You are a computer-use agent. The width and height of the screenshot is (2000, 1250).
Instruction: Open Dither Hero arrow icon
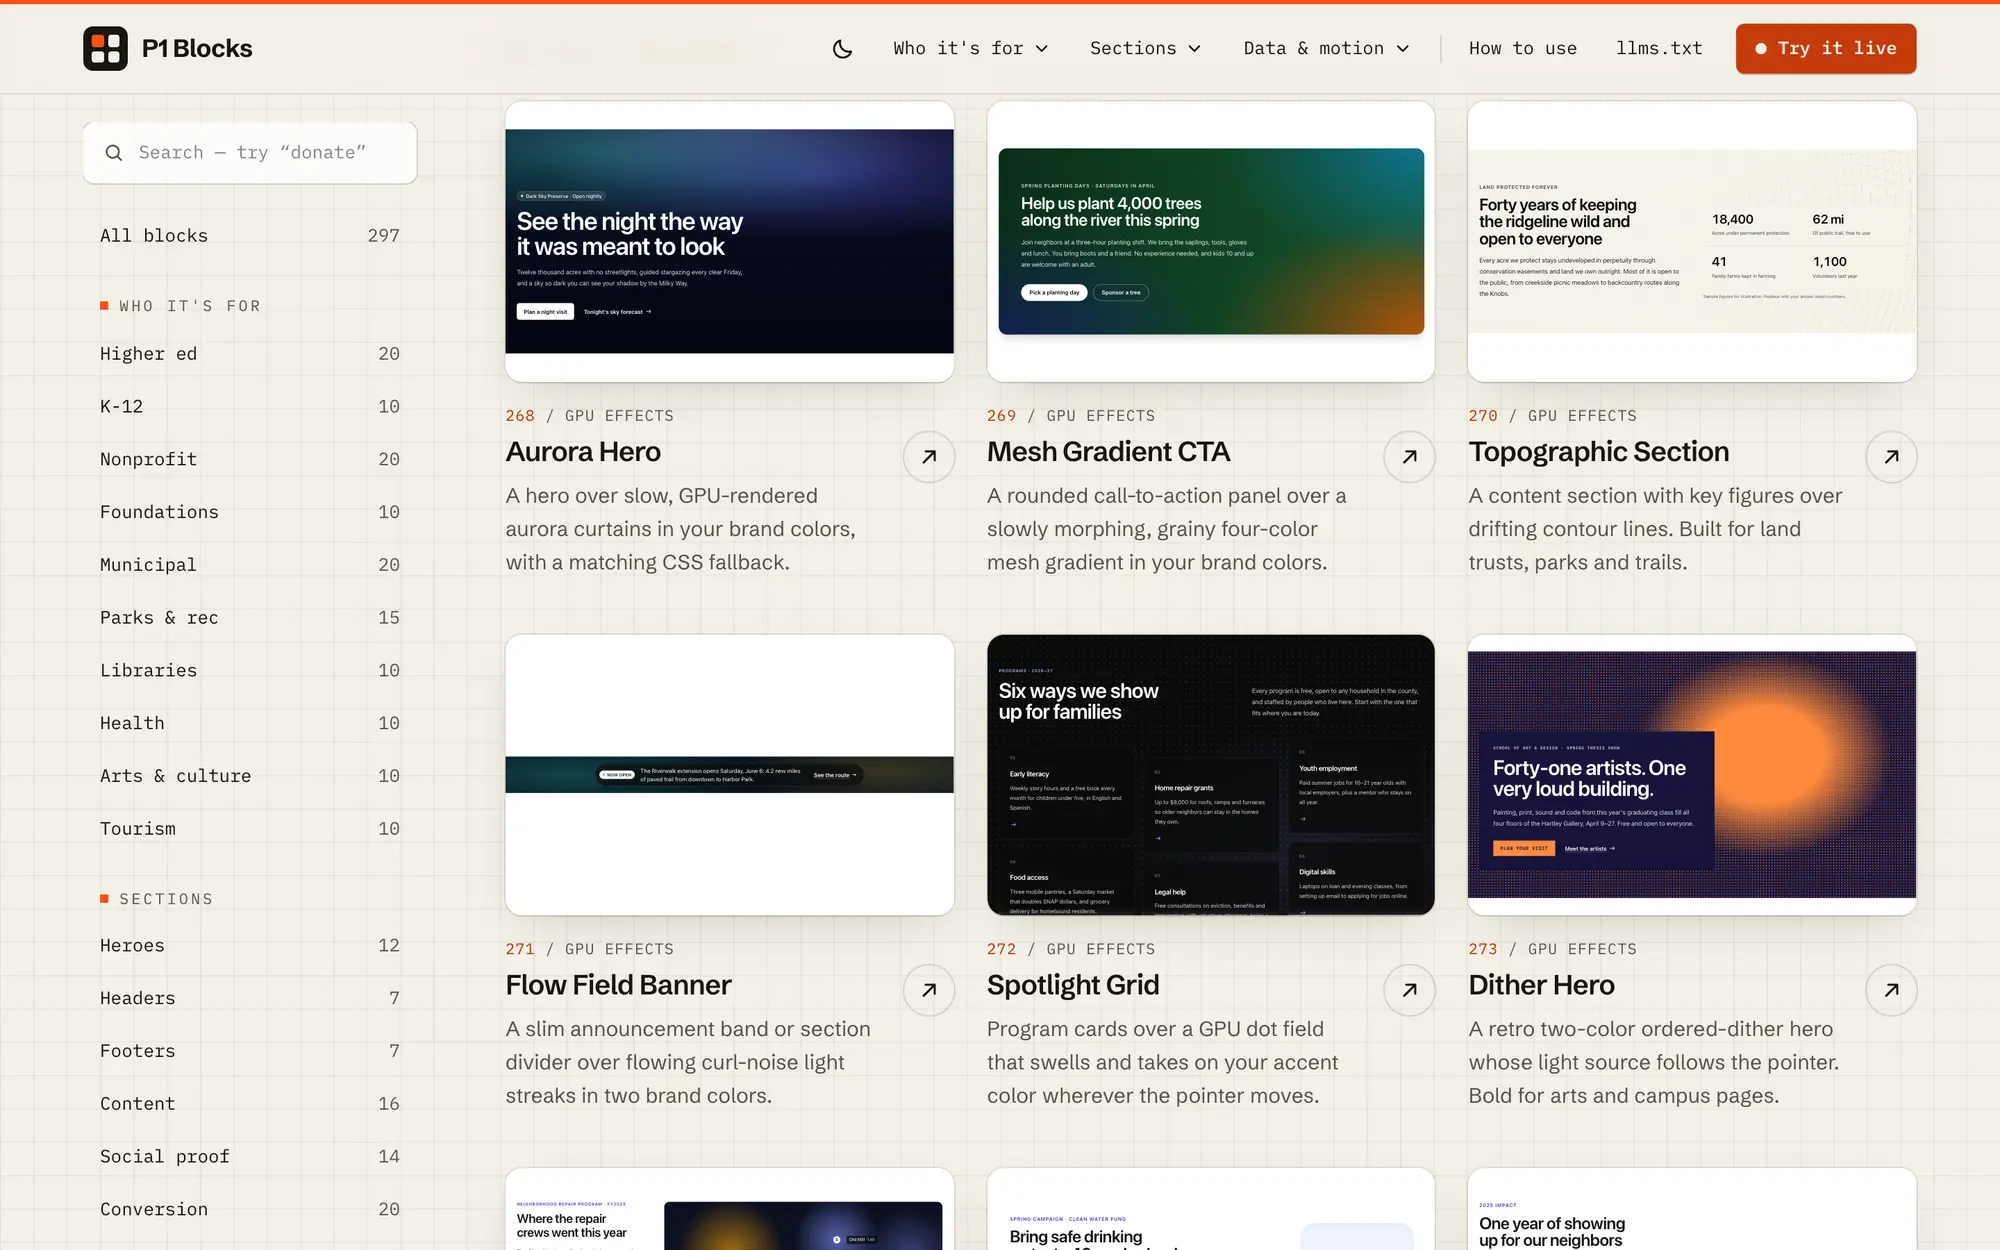(x=1891, y=990)
